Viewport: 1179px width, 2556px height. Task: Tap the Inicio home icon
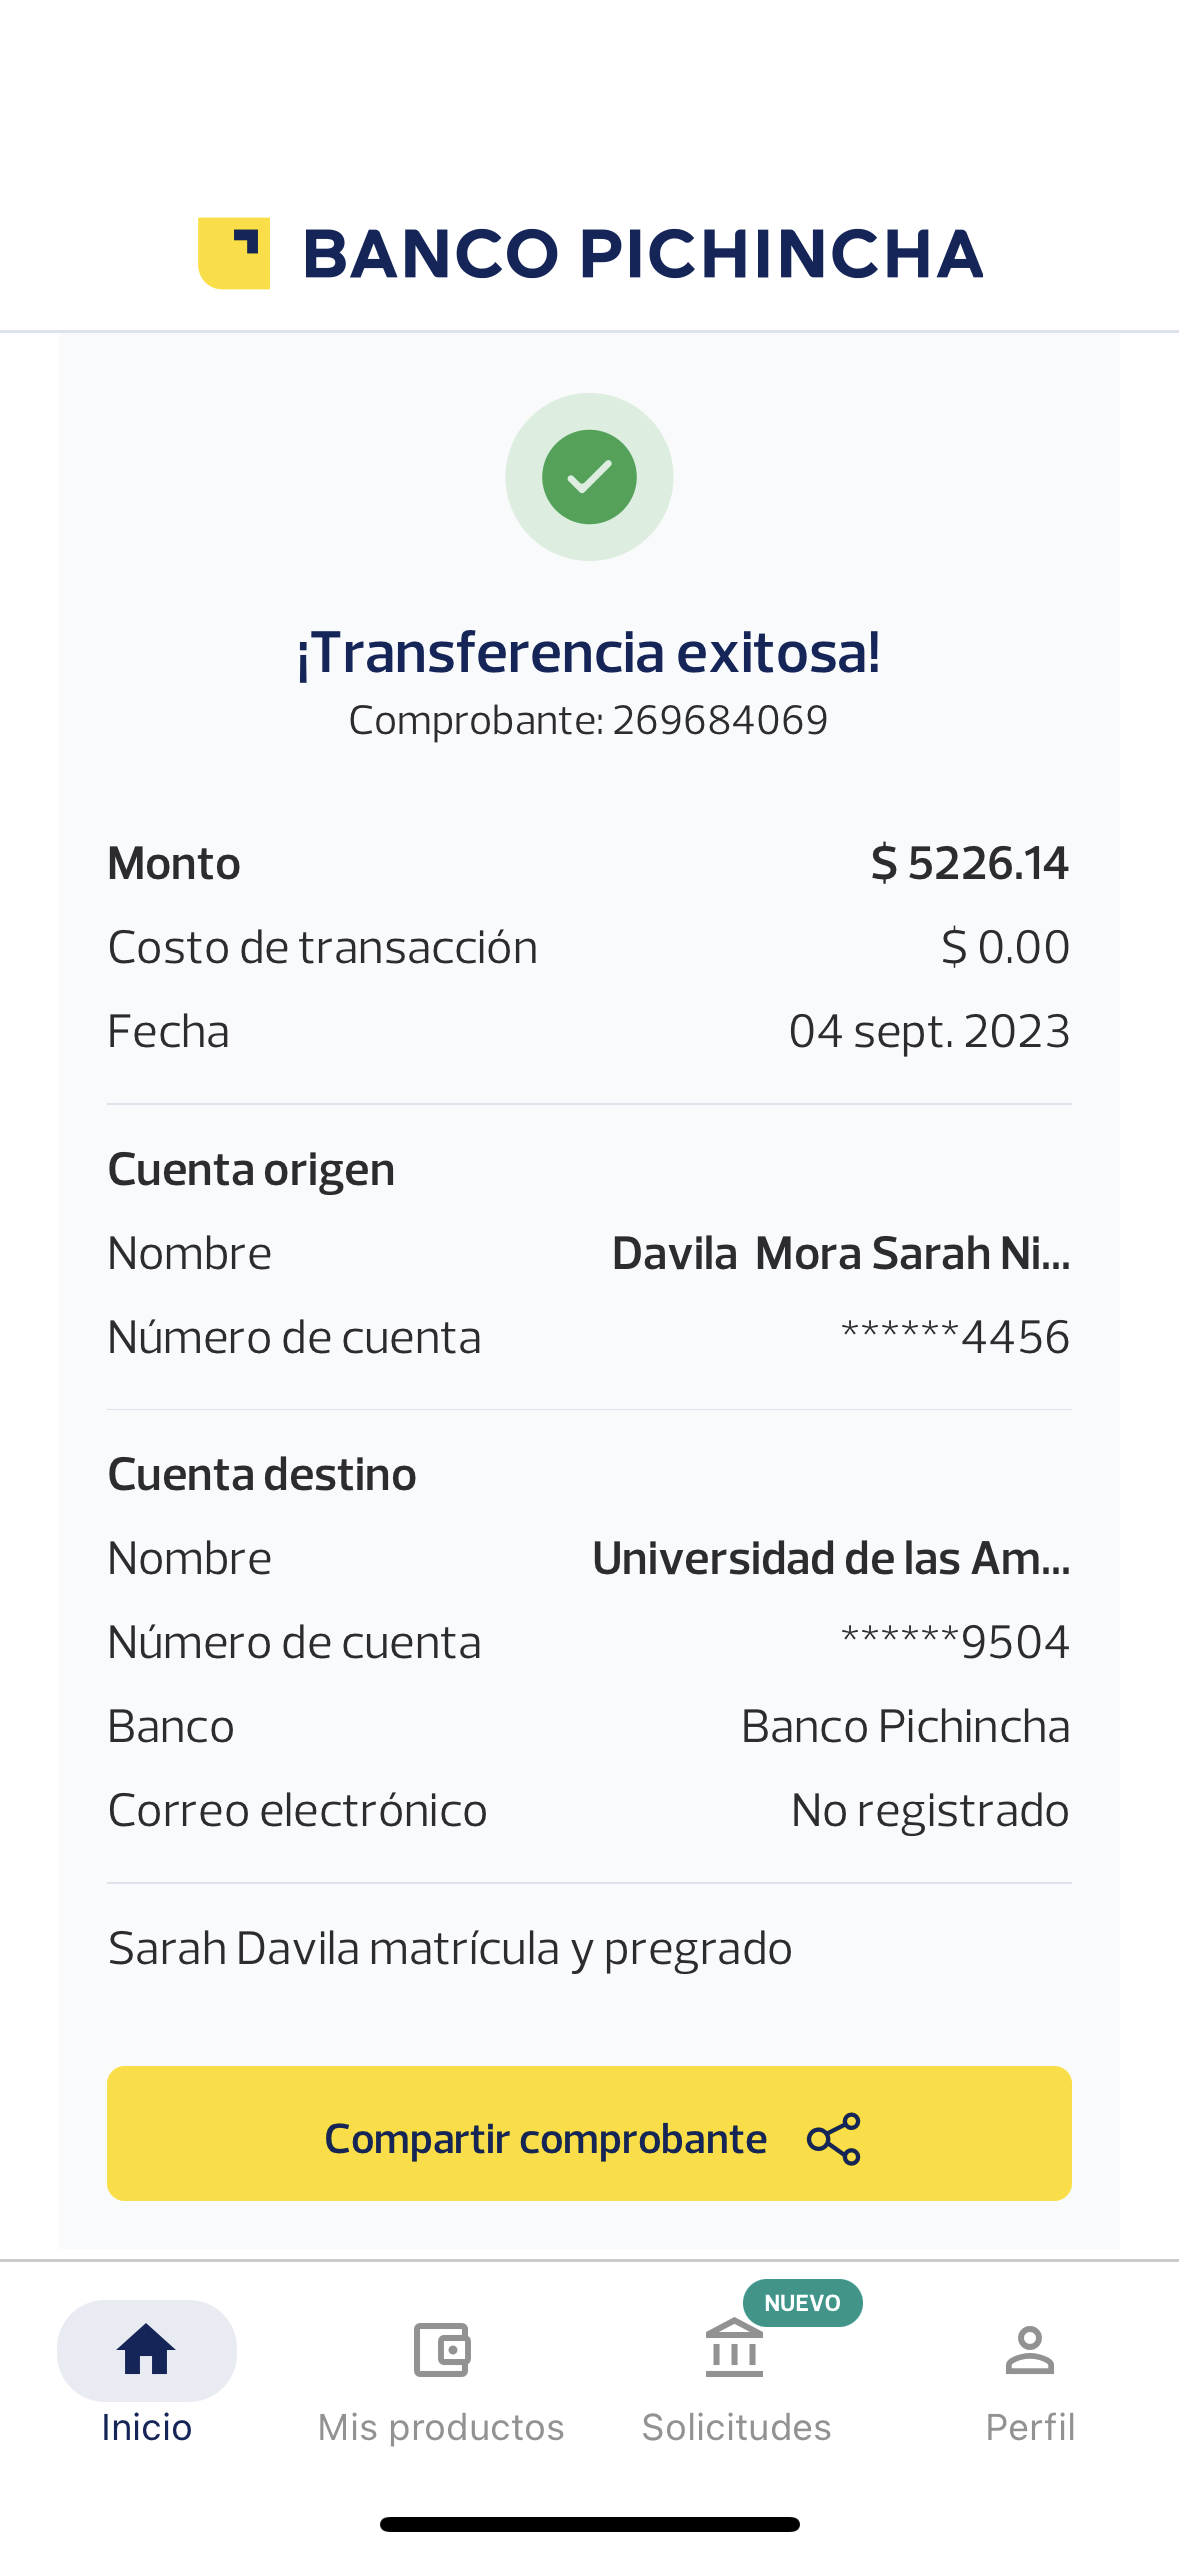click(x=146, y=2349)
